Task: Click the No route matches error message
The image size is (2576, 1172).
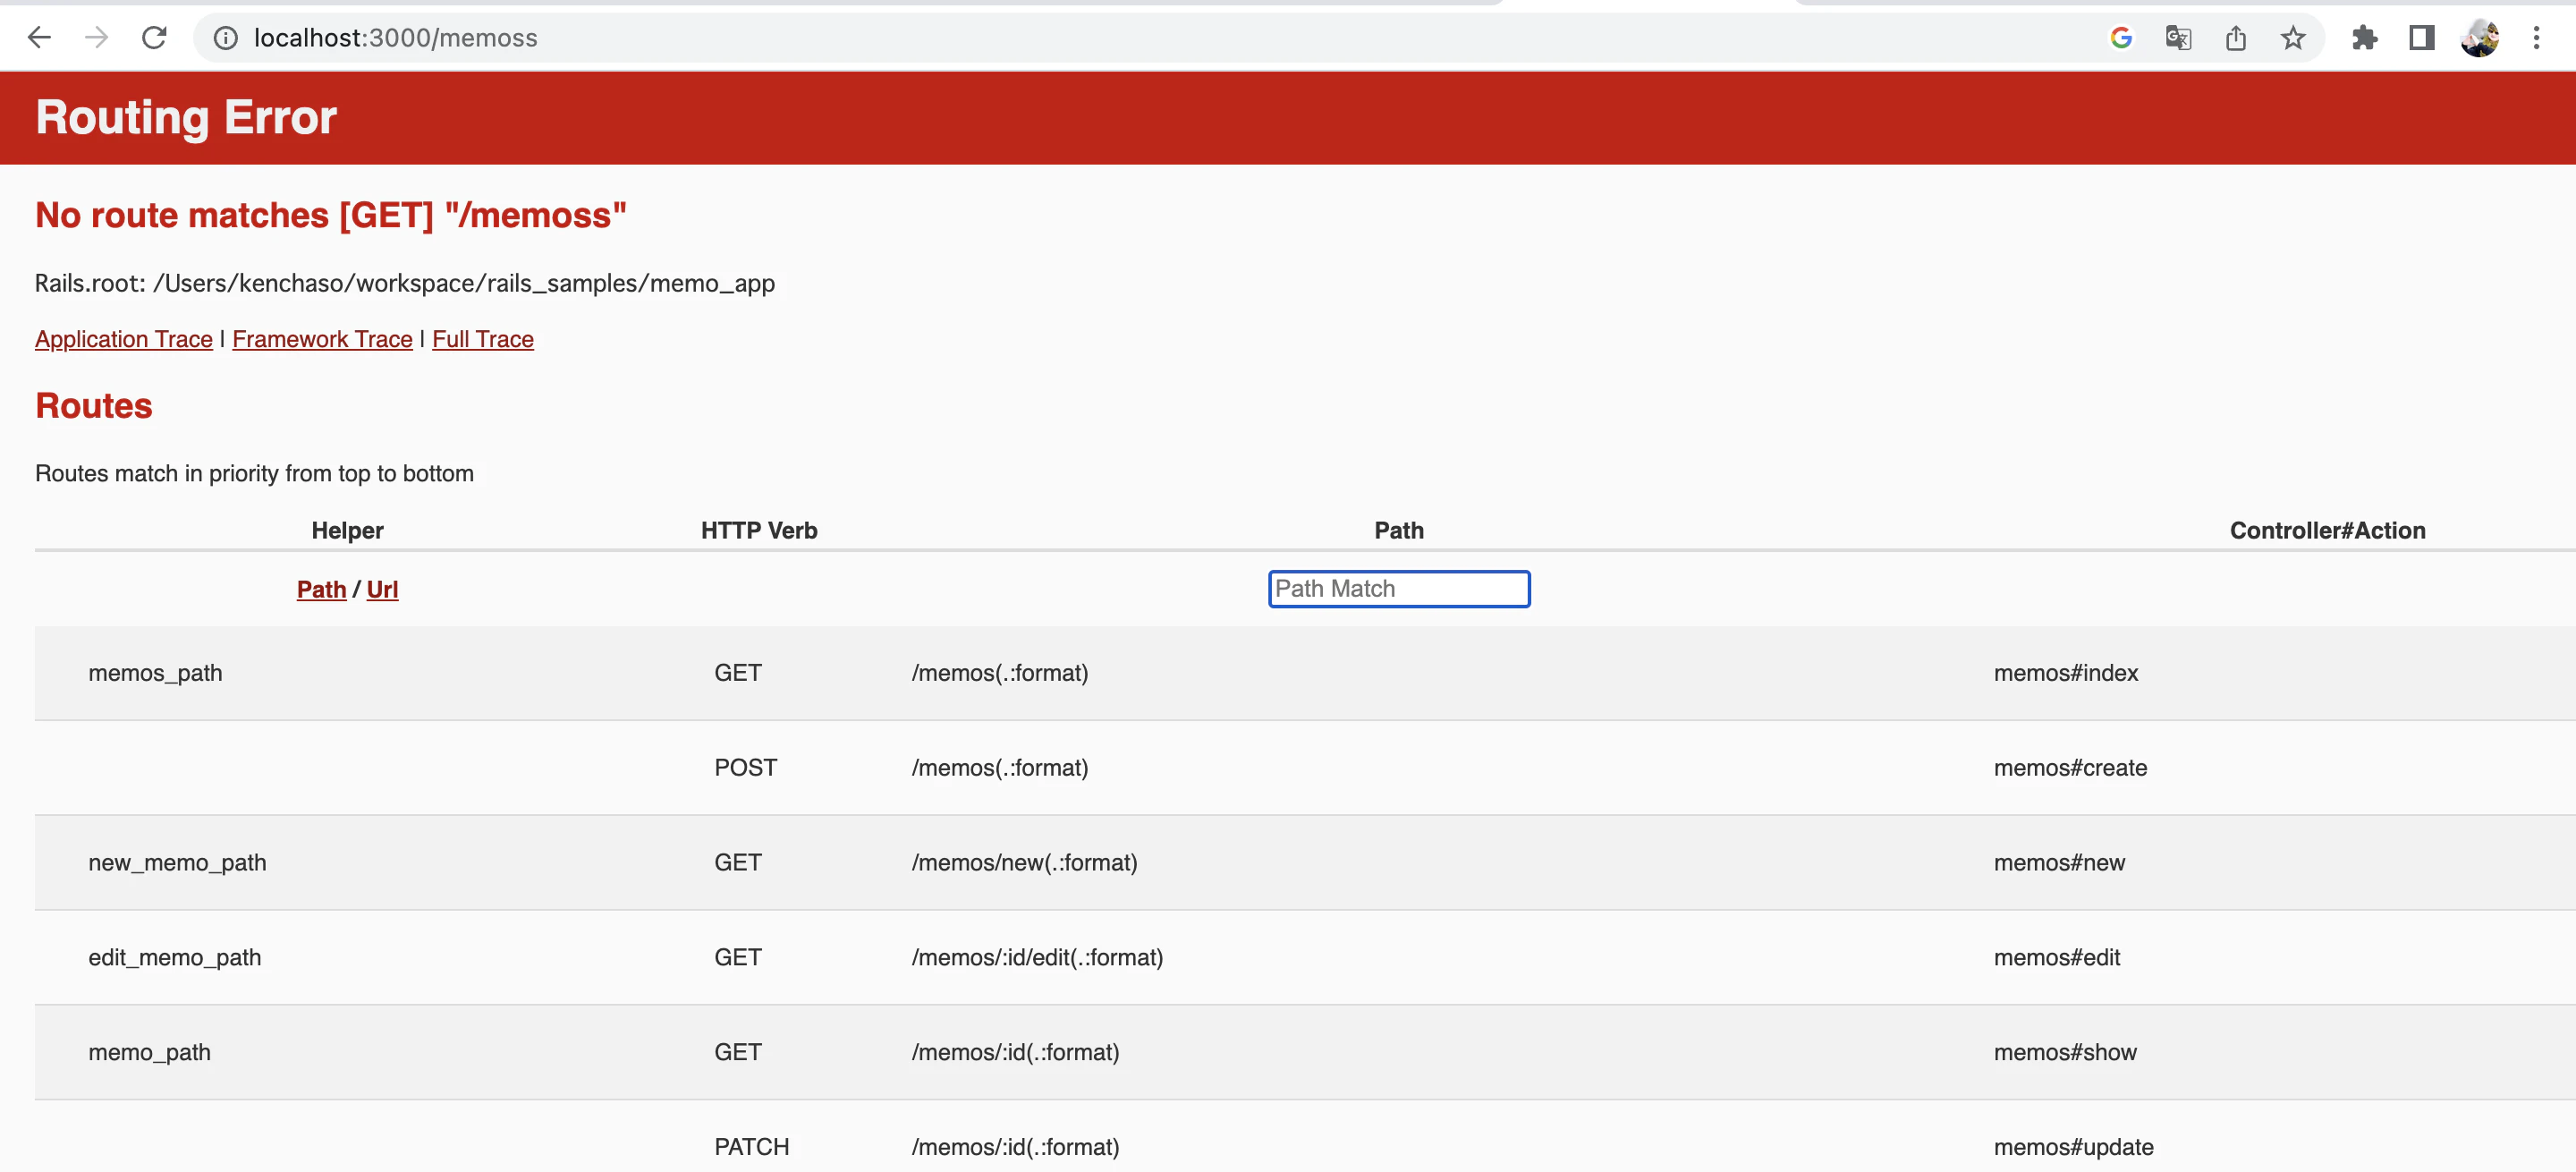Action: tap(331, 216)
